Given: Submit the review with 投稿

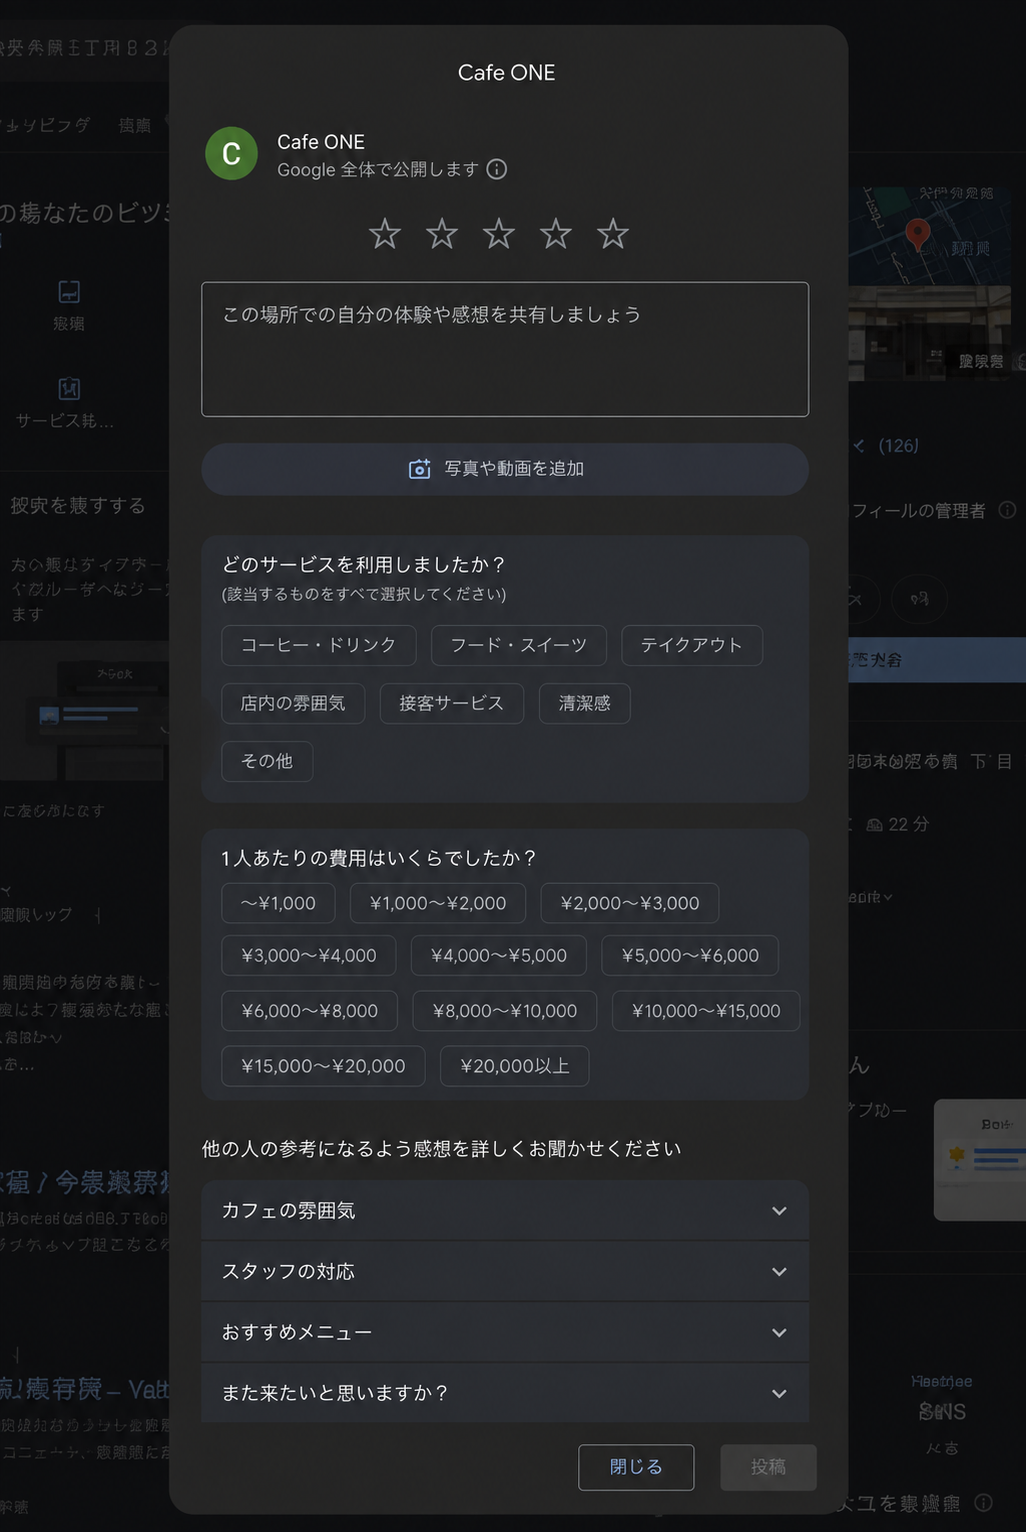Looking at the screenshot, I should pos(769,1467).
